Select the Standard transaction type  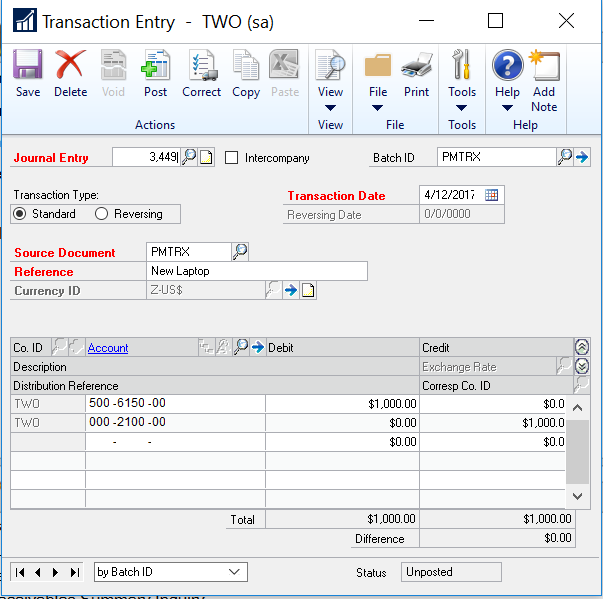(x=21, y=214)
